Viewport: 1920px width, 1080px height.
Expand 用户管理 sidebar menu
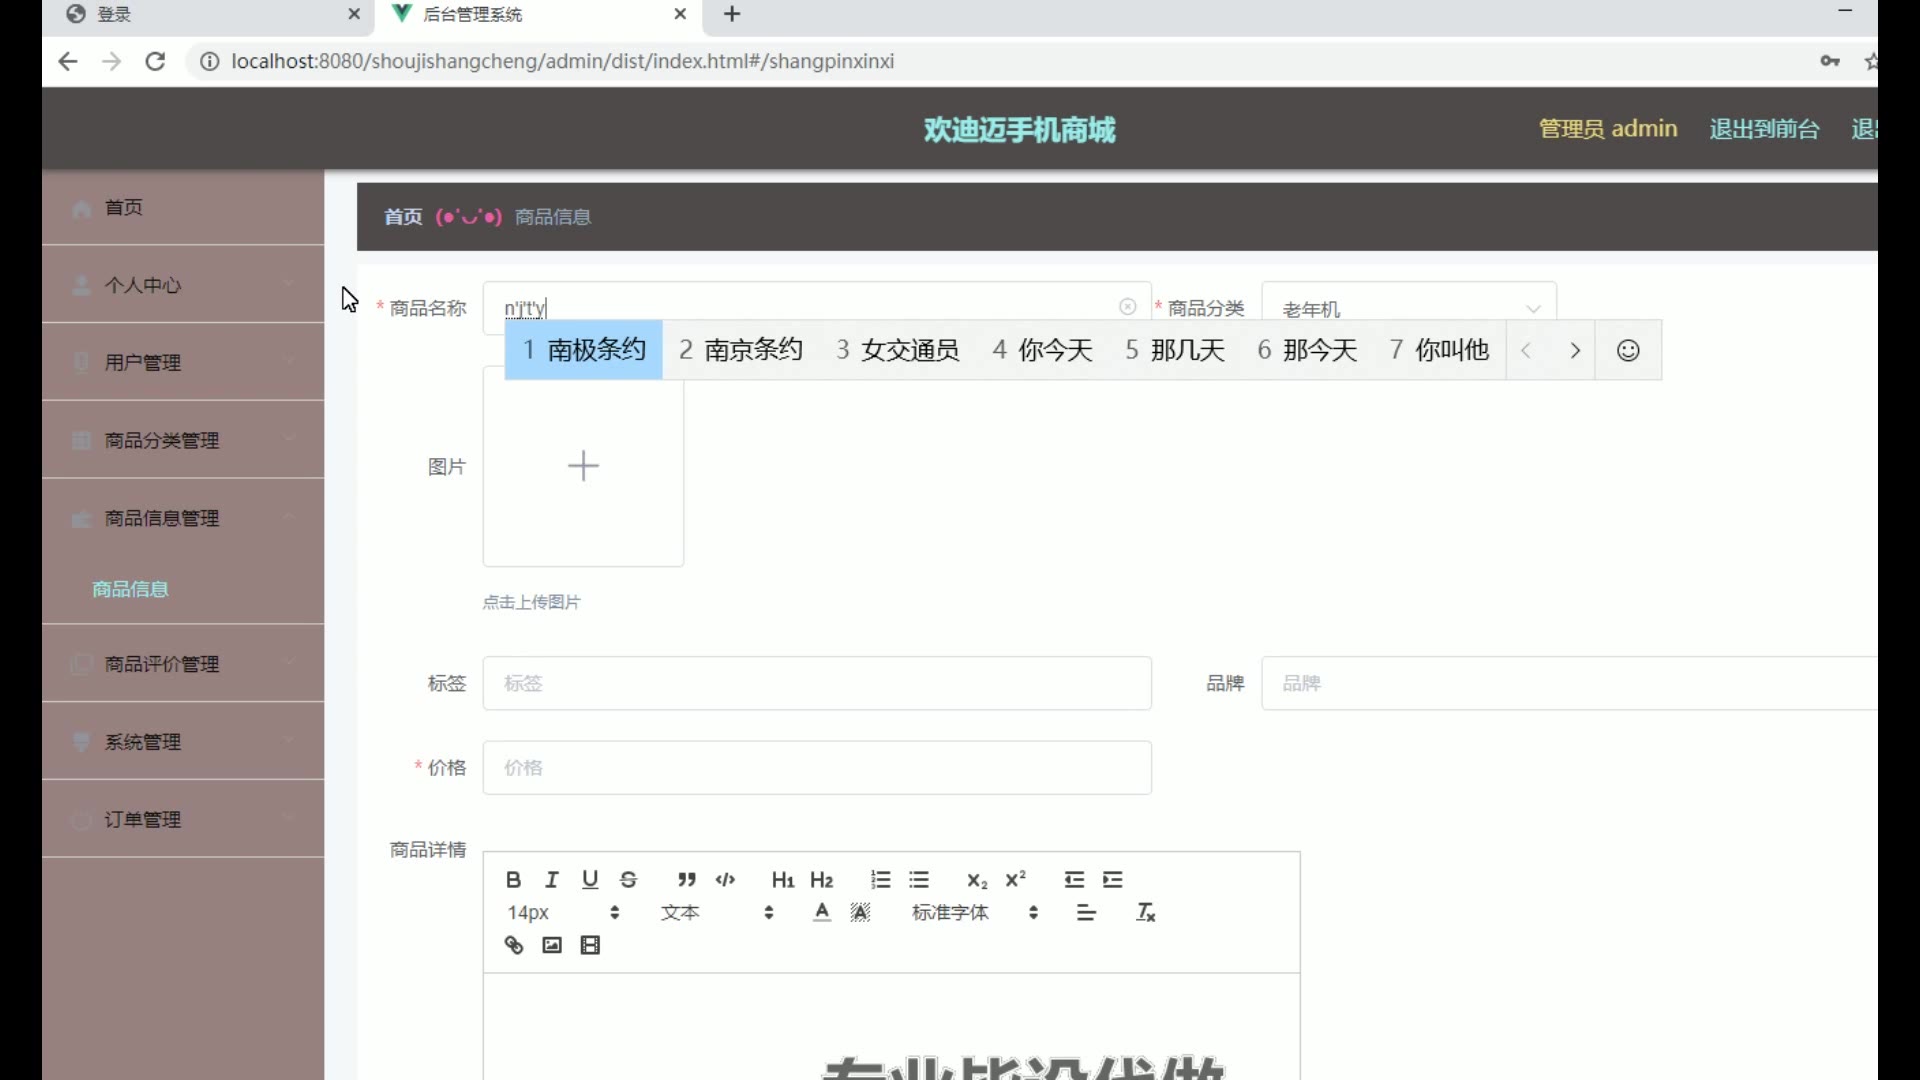click(x=183, y=362)
